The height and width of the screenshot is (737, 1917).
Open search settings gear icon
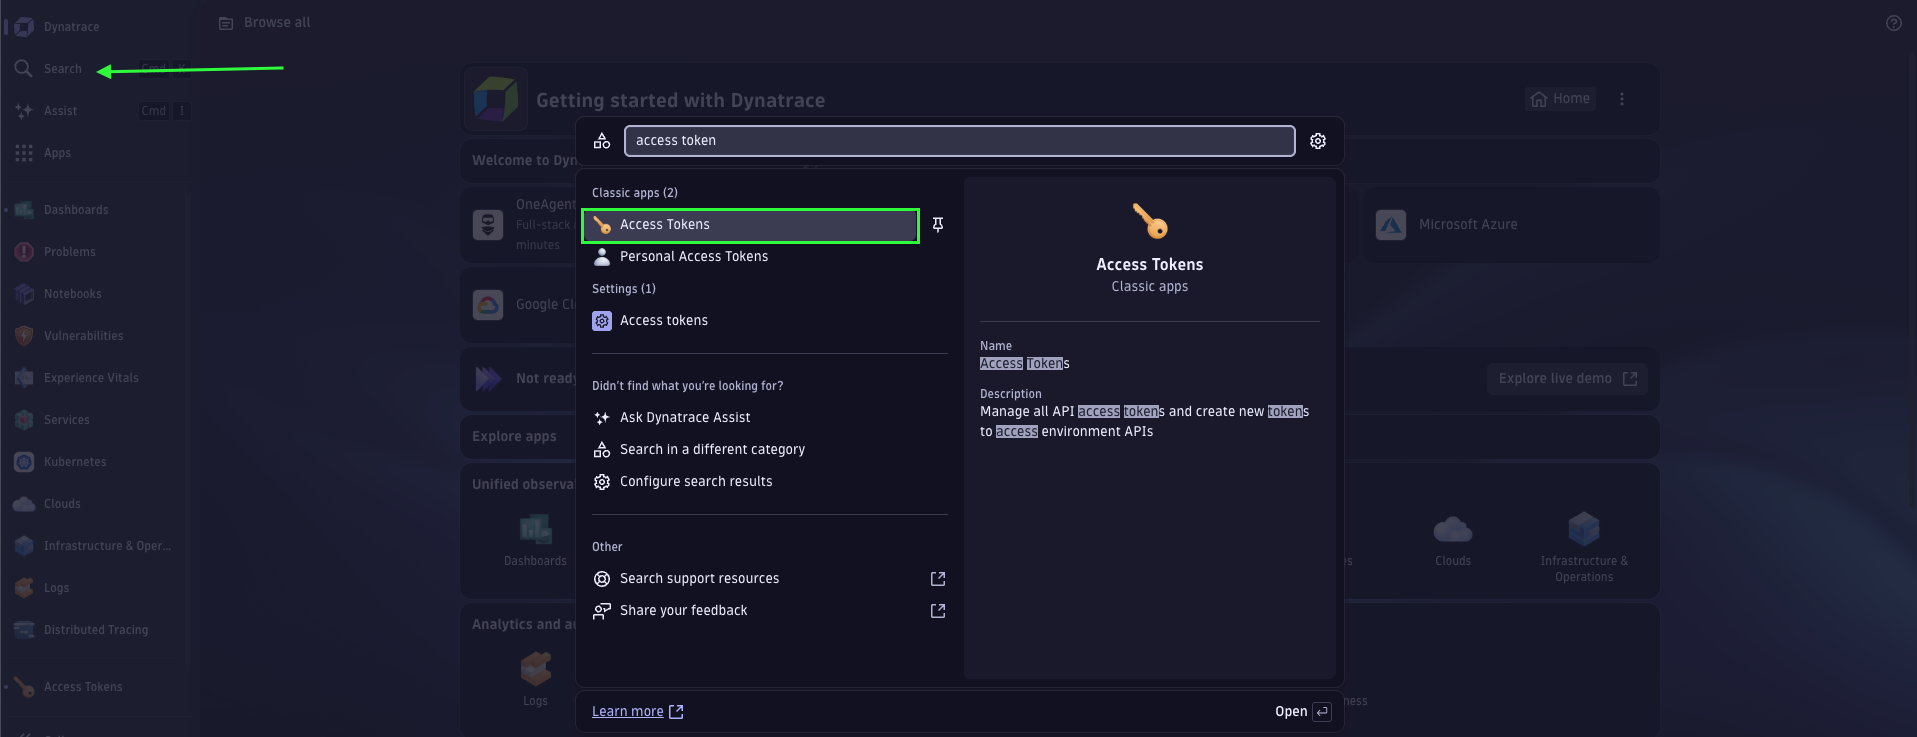[x=1318, y=141]
